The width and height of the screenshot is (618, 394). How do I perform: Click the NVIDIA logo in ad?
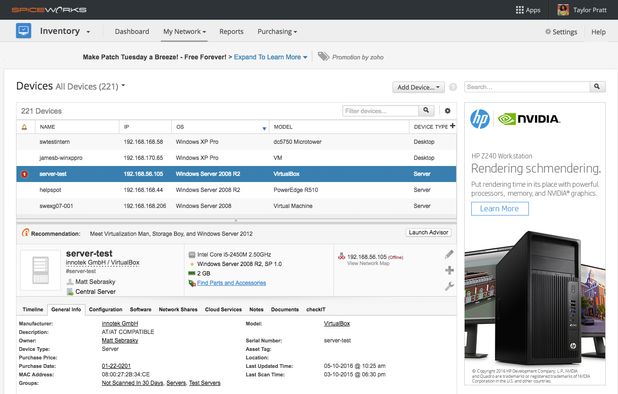pos(529,119)
